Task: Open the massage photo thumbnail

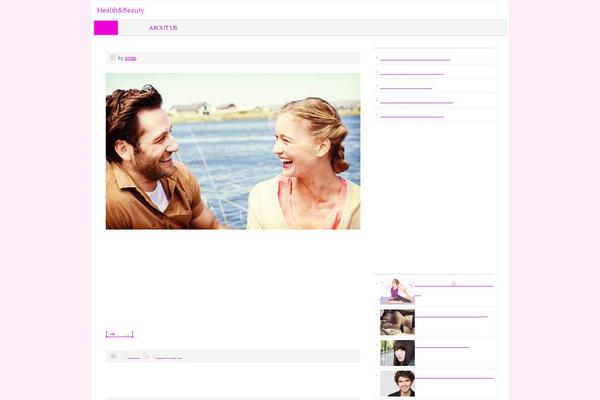Action: [397, 322]
